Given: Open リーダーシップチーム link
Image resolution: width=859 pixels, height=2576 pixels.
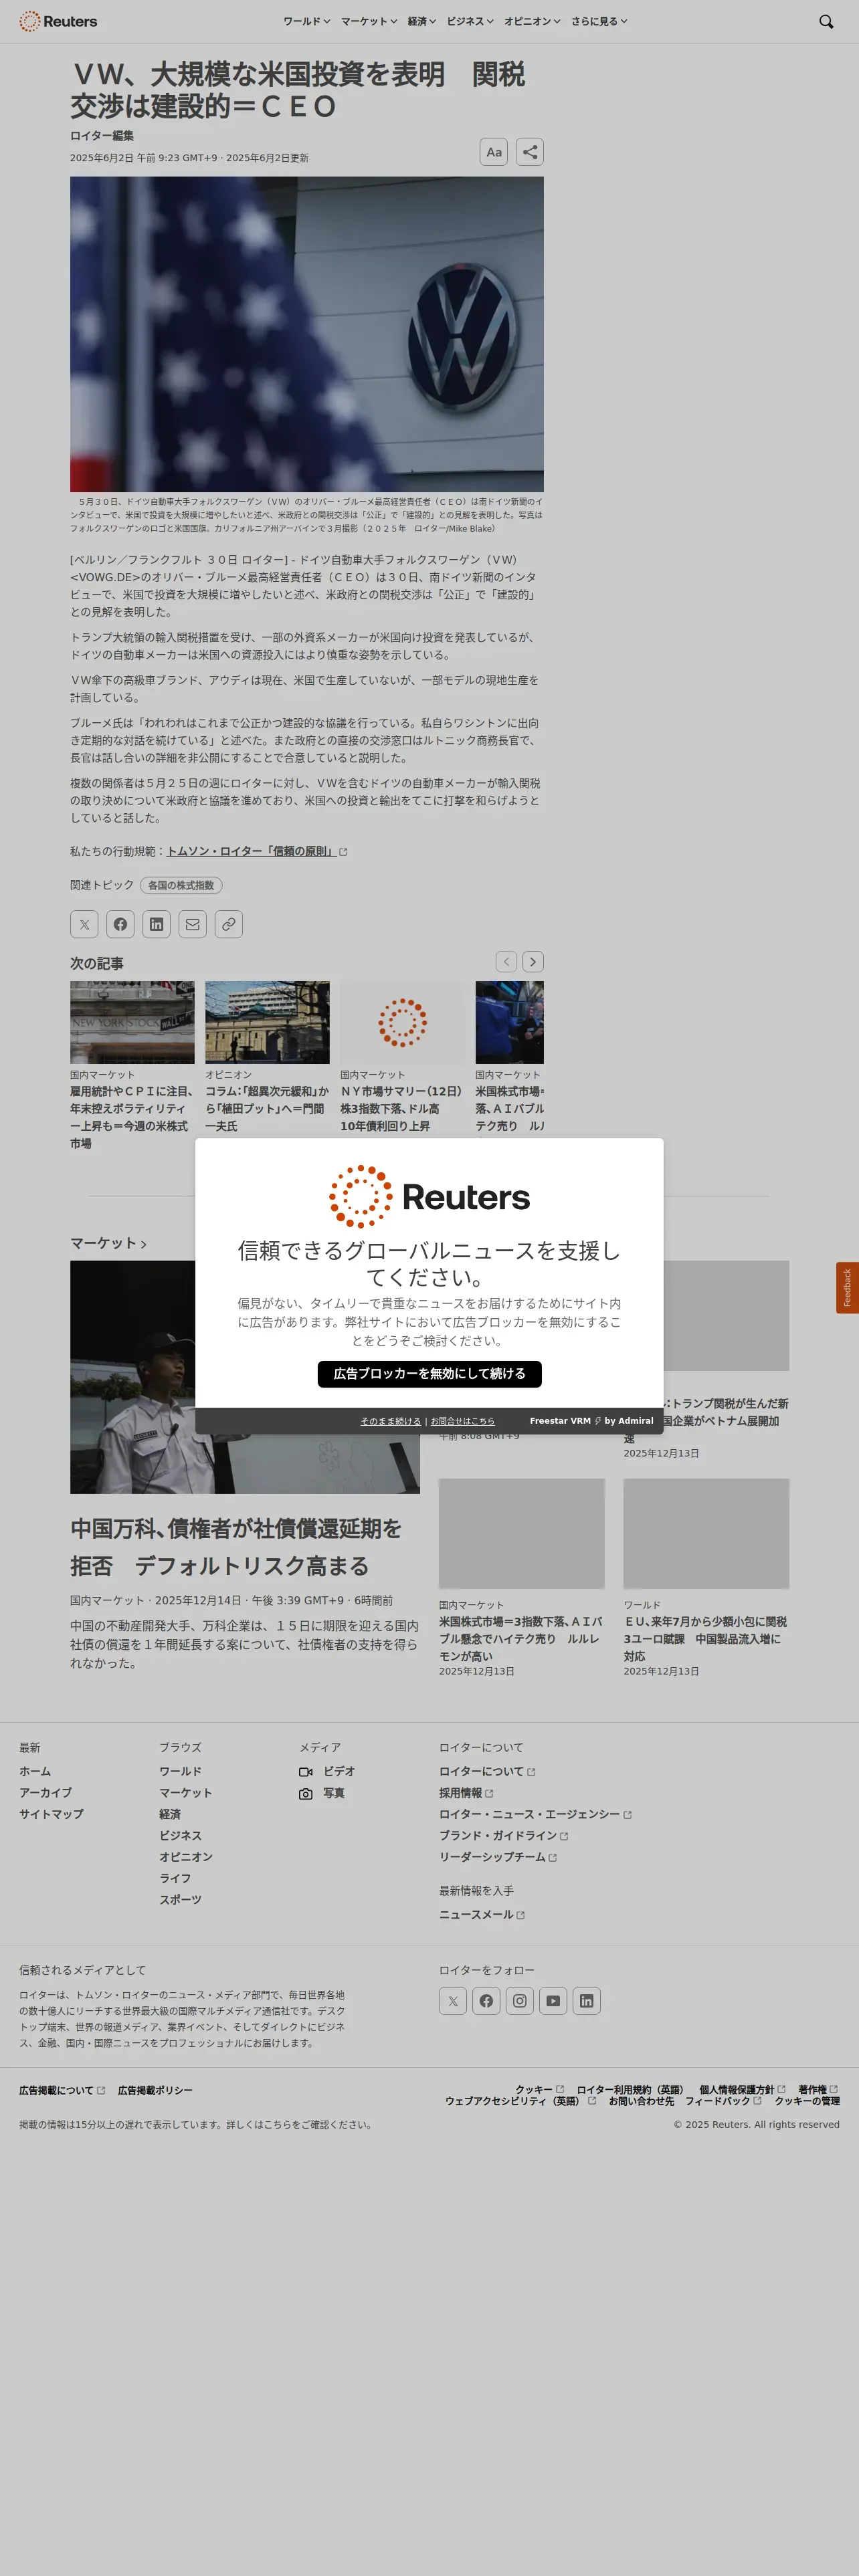Looking at the screenshot, I should [498, 1857].
